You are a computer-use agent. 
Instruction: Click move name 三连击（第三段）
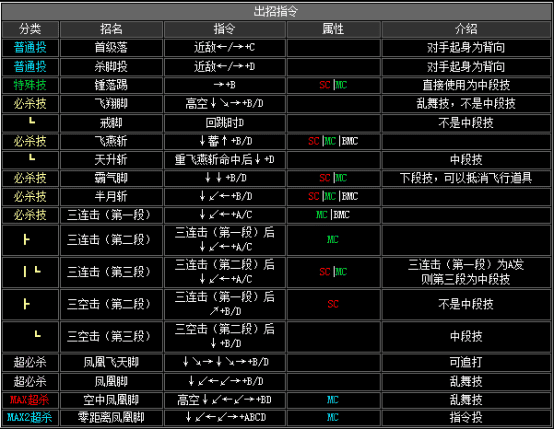pos(109,272)
